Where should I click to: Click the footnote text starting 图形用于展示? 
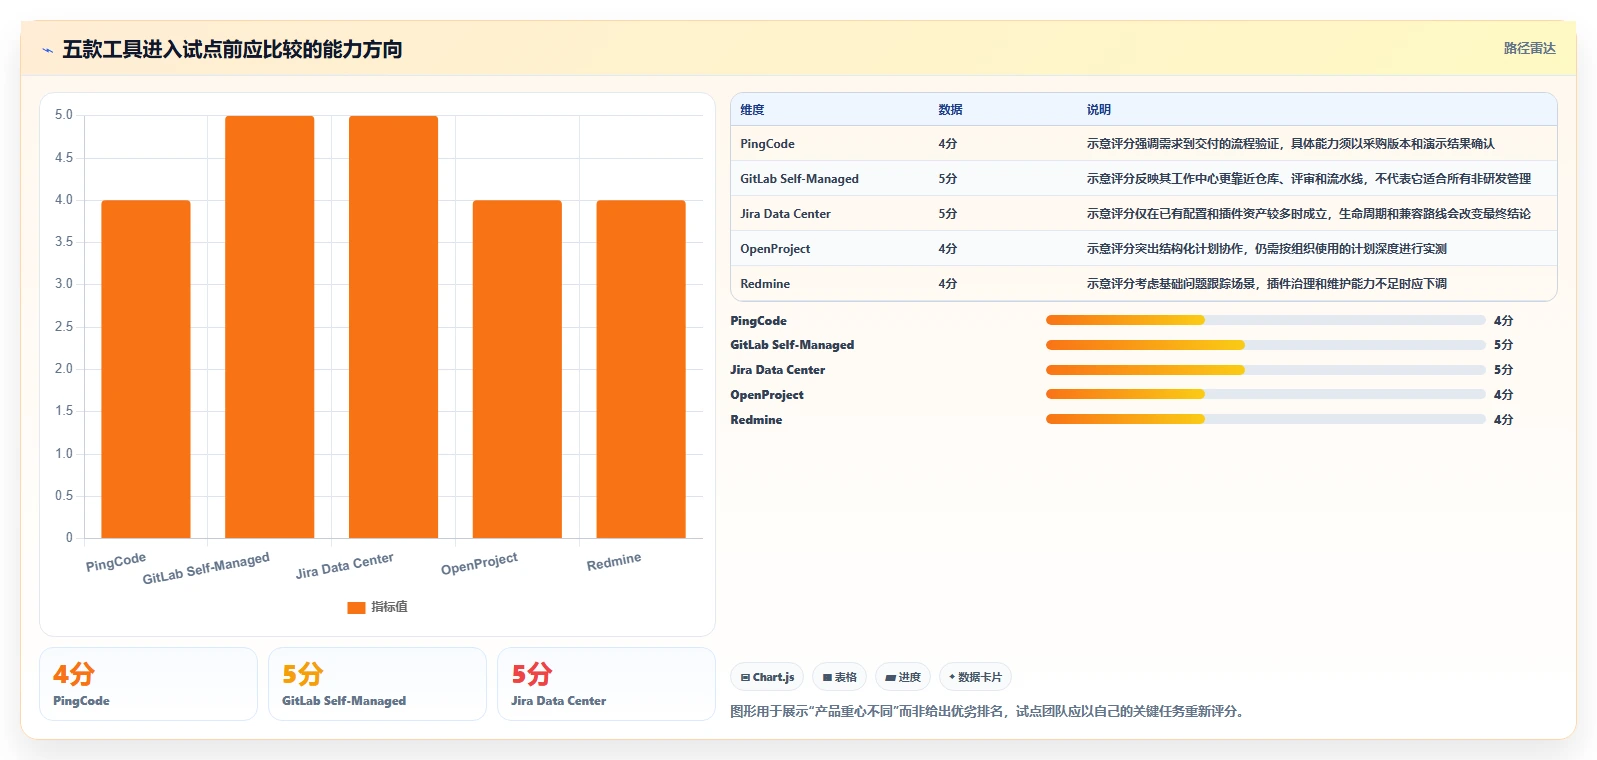[990, 712]
